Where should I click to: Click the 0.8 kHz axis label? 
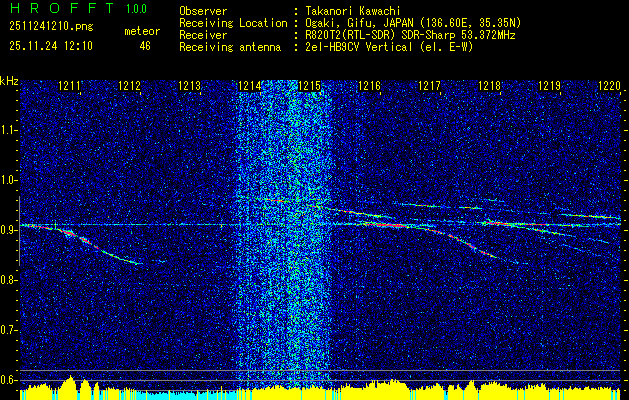9,280
